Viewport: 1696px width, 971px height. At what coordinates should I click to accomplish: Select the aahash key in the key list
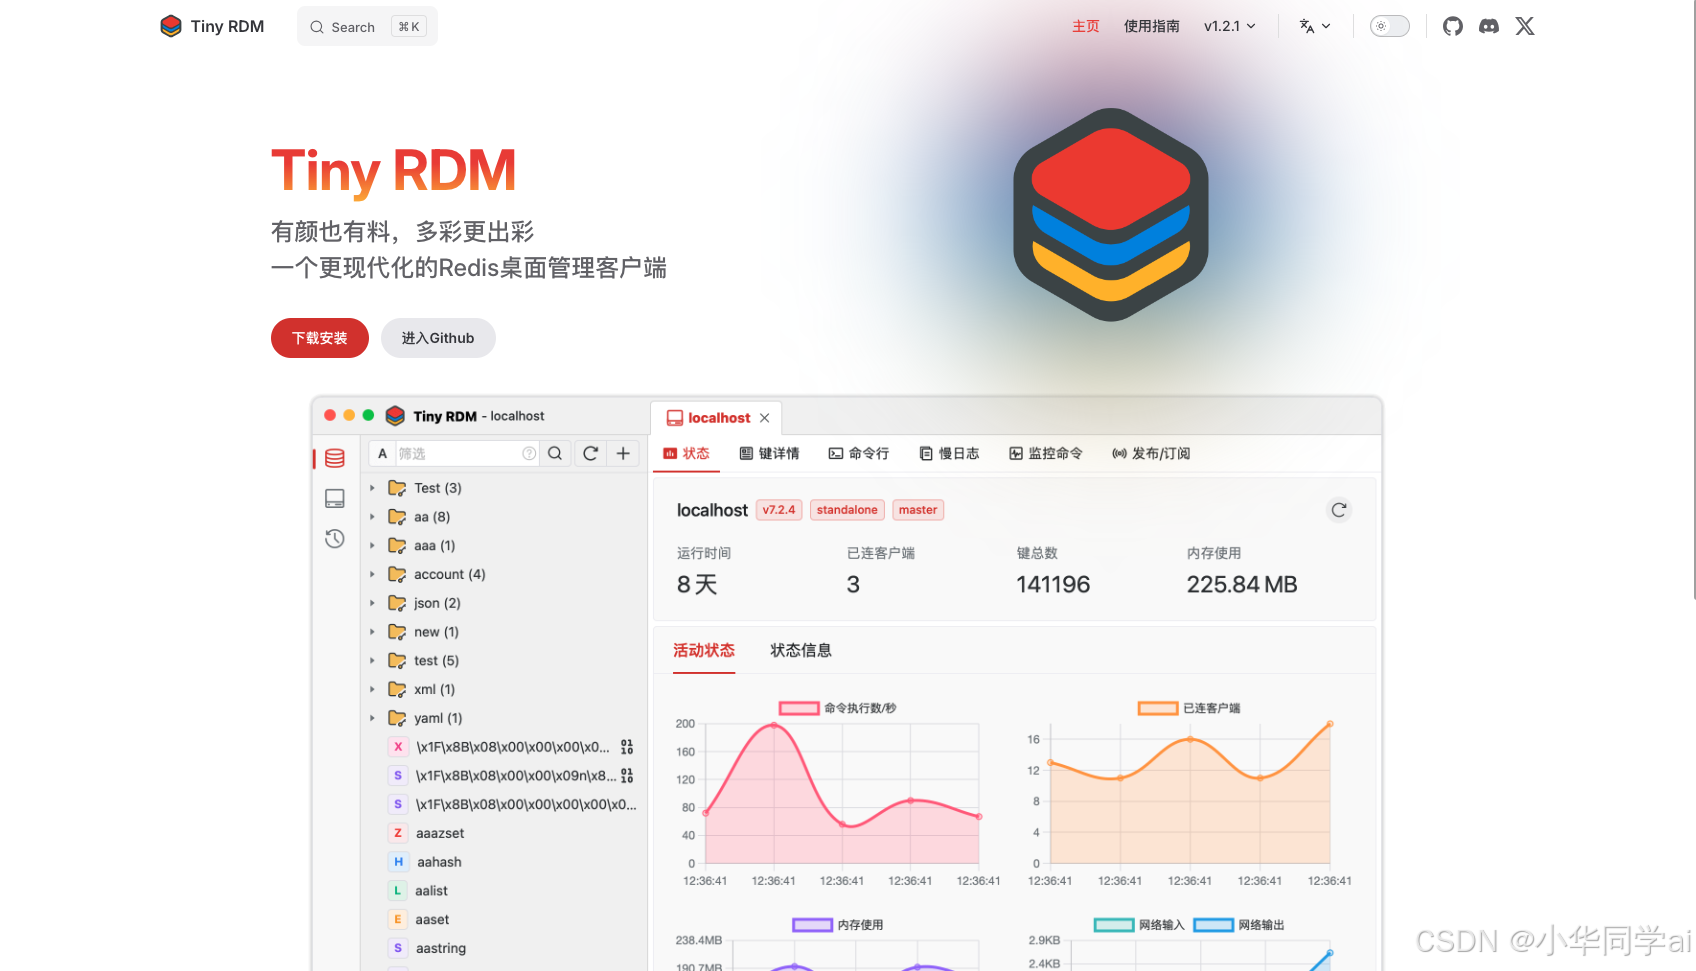point(438,861)
